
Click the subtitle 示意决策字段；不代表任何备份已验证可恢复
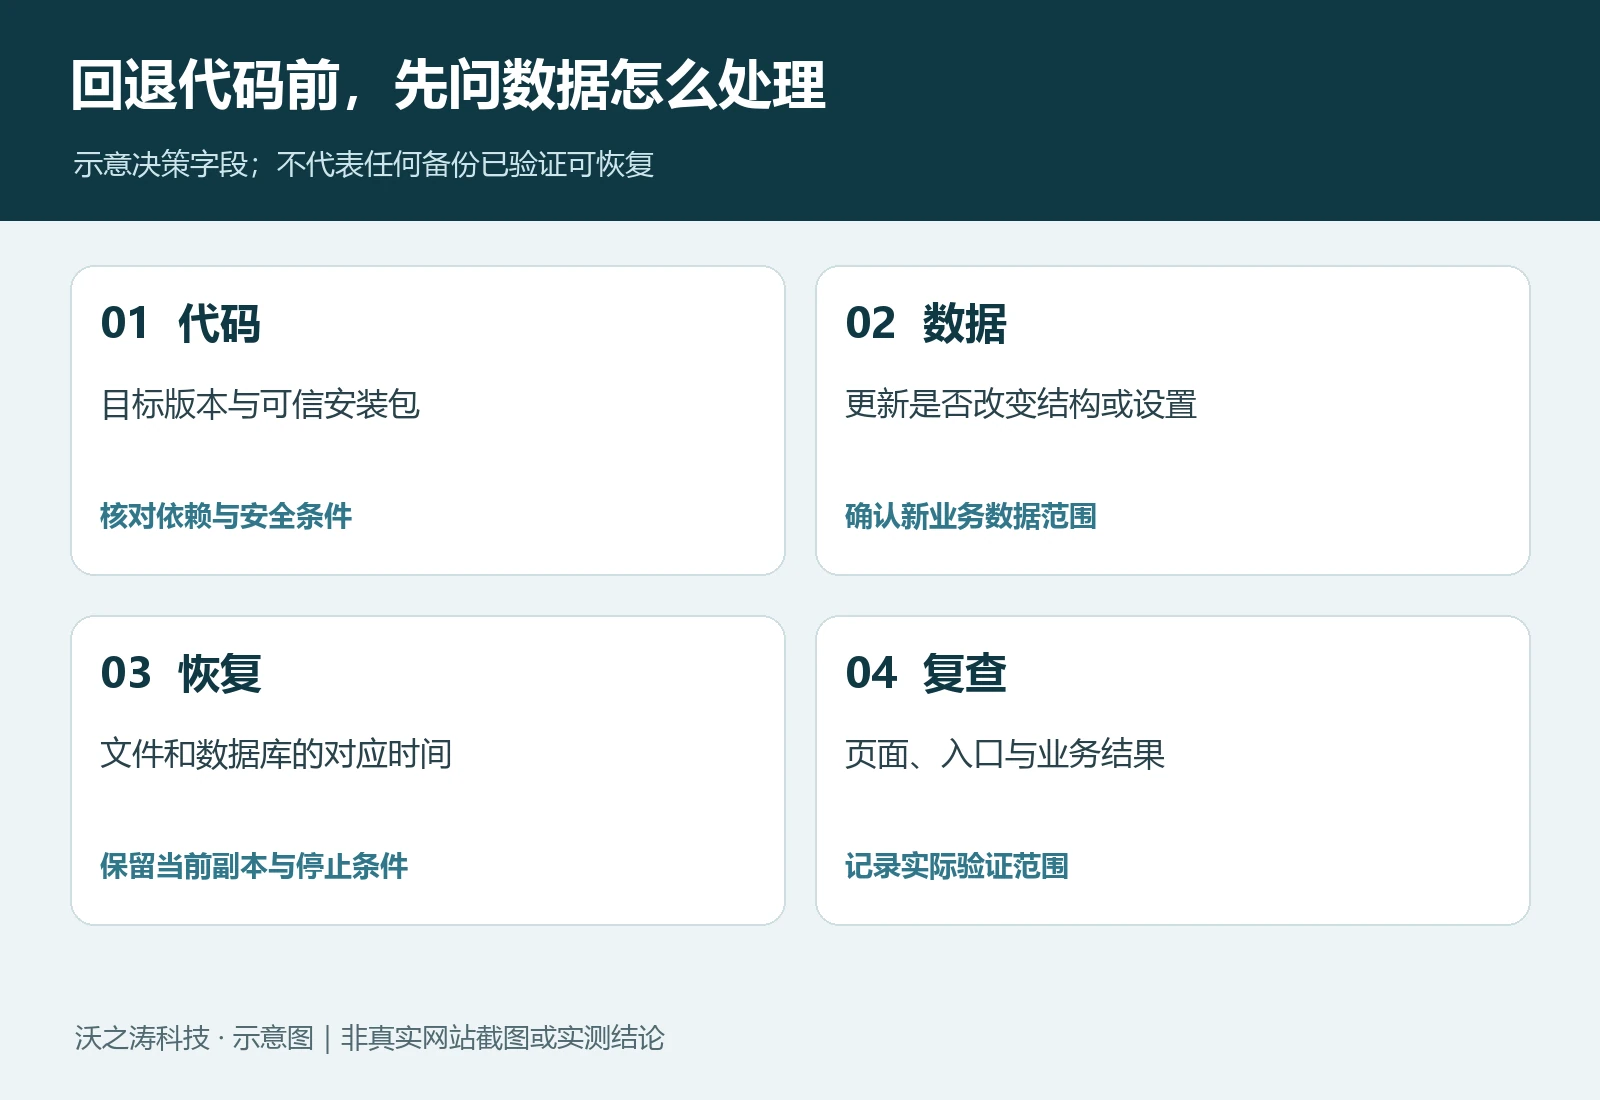click(364, 164)
